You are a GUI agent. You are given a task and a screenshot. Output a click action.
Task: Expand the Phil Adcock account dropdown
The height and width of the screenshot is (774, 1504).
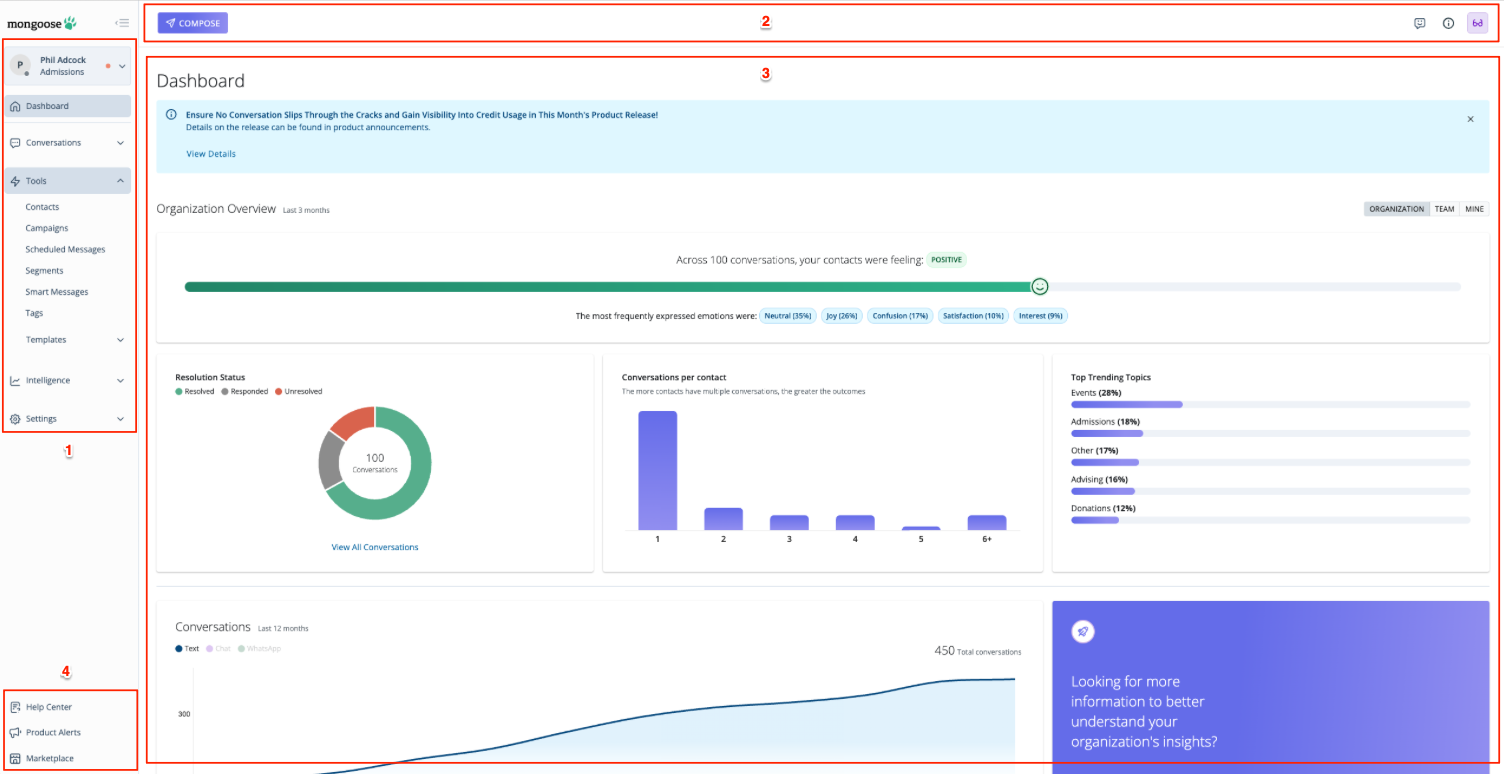pyautogui.click(x=121, y=66)
